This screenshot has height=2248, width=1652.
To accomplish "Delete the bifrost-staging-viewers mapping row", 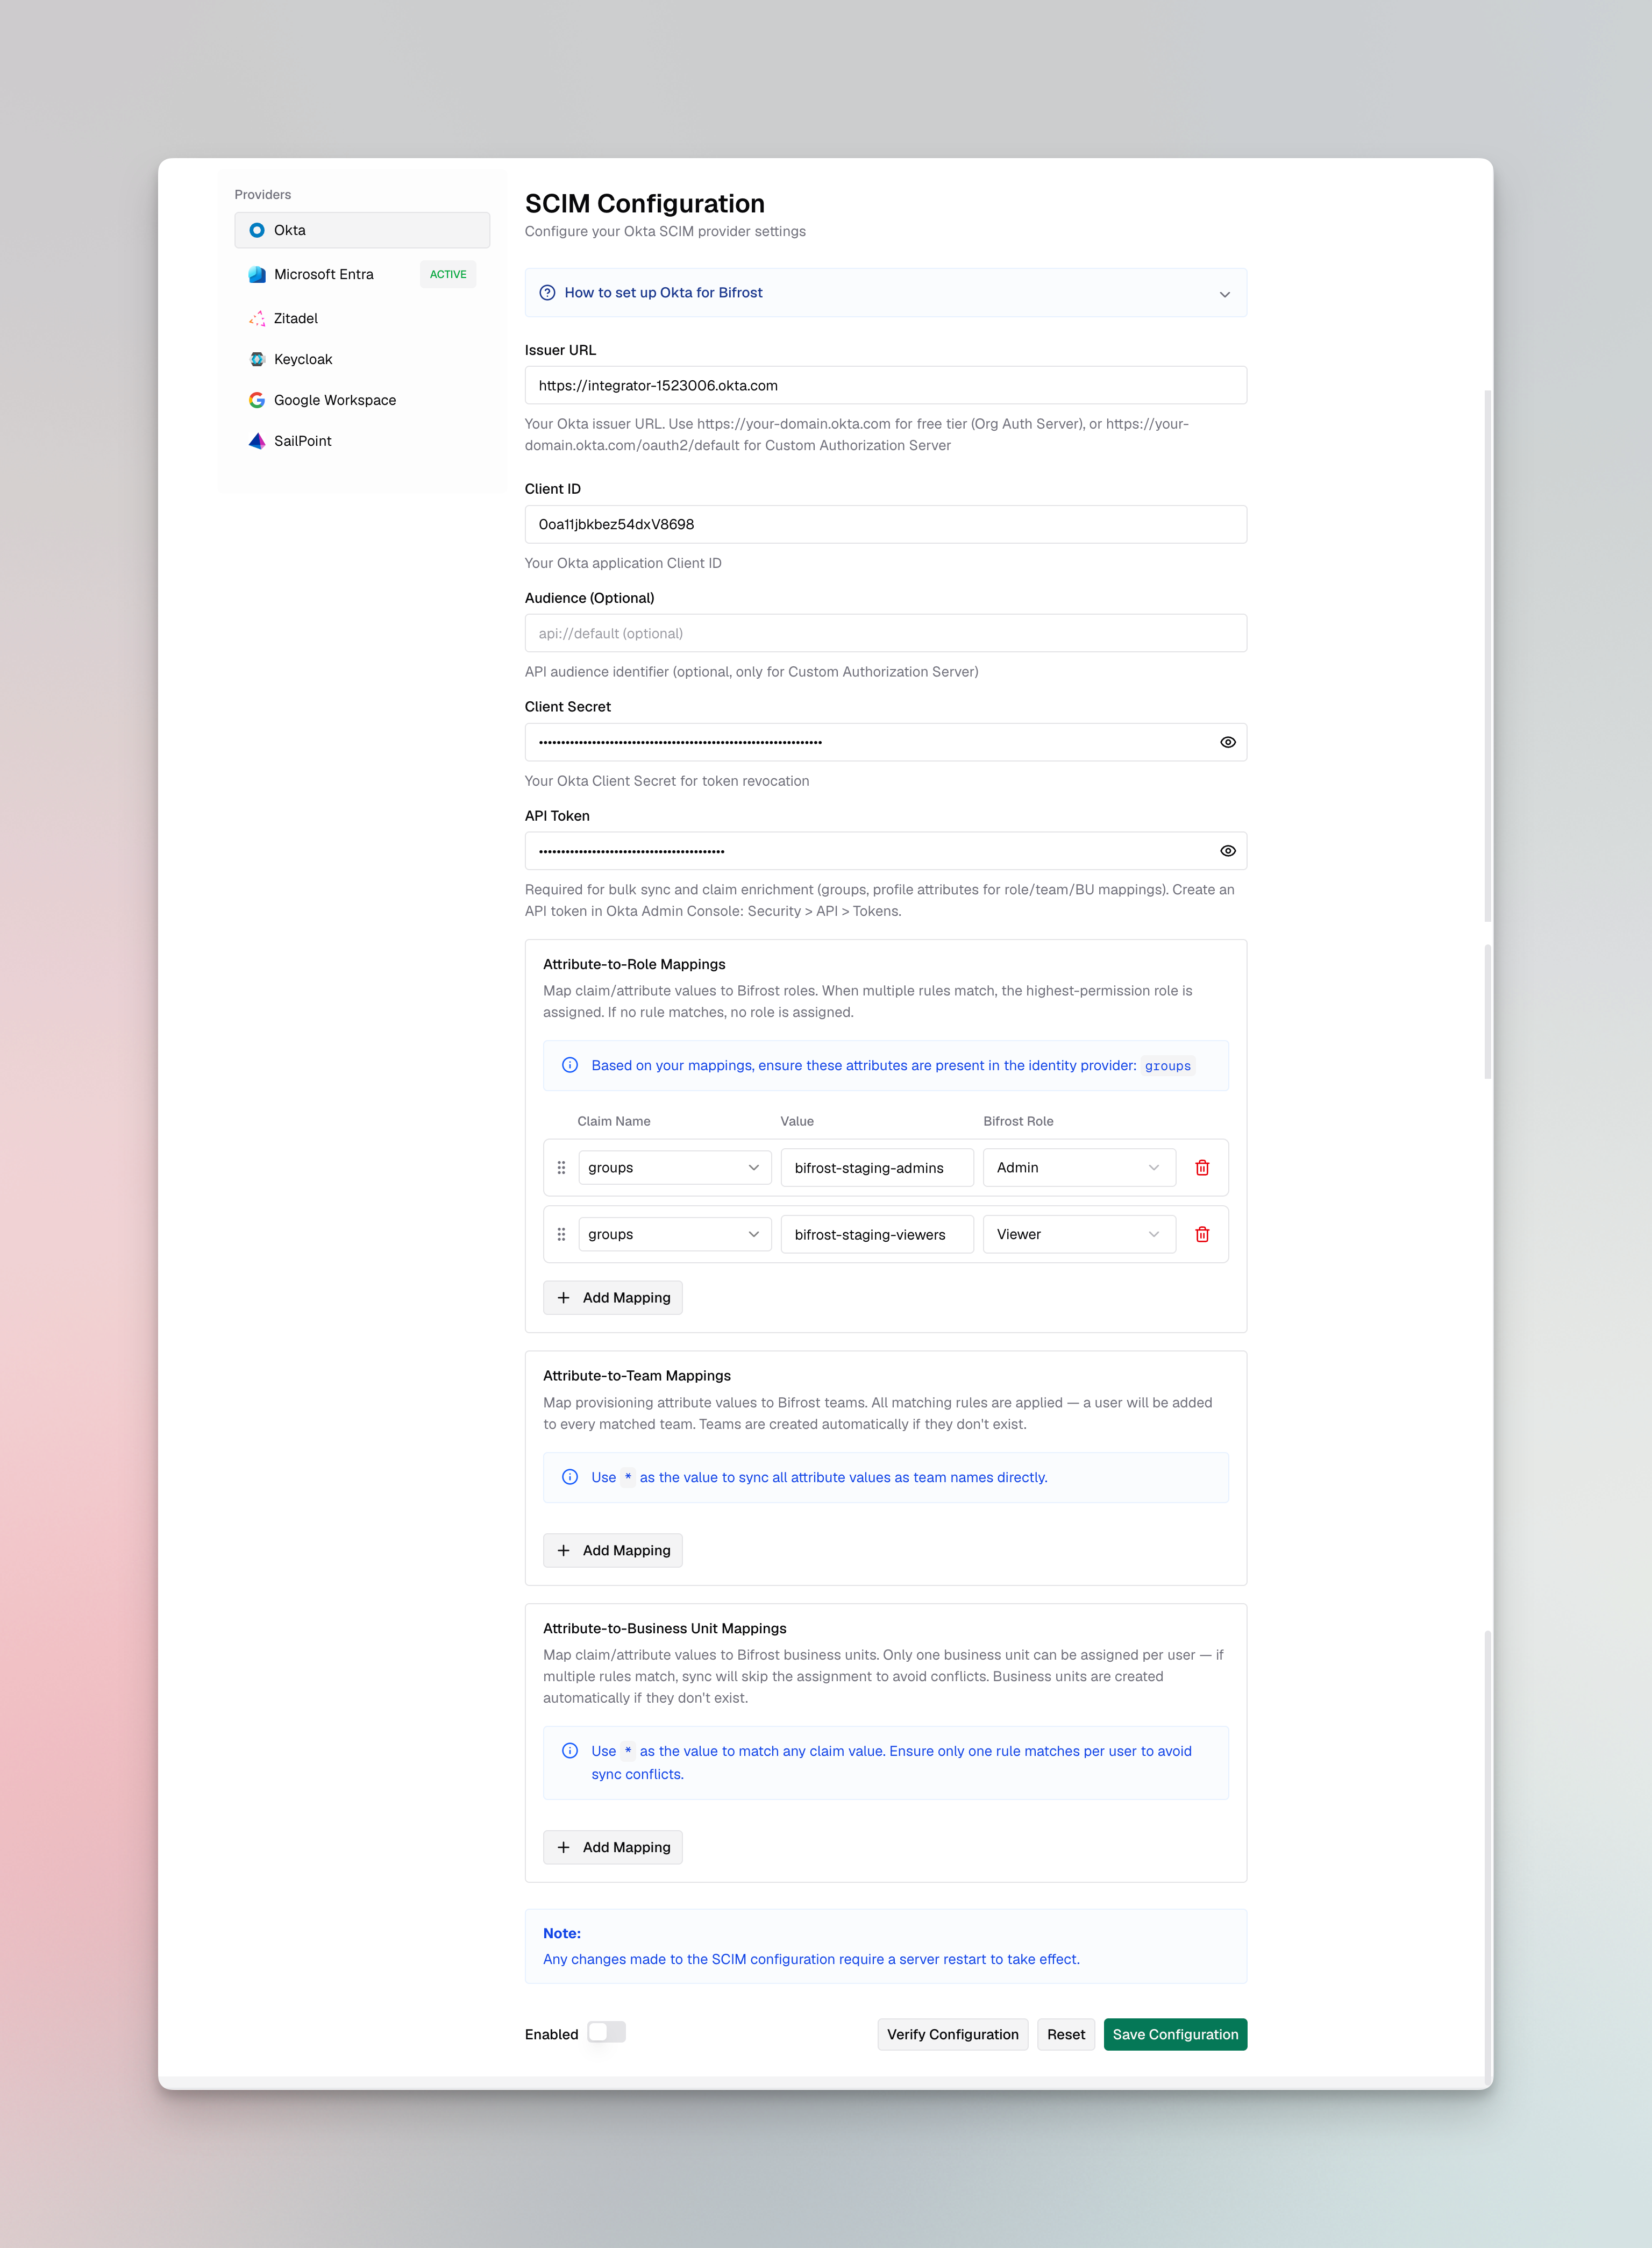I will coord(1202,1234).
